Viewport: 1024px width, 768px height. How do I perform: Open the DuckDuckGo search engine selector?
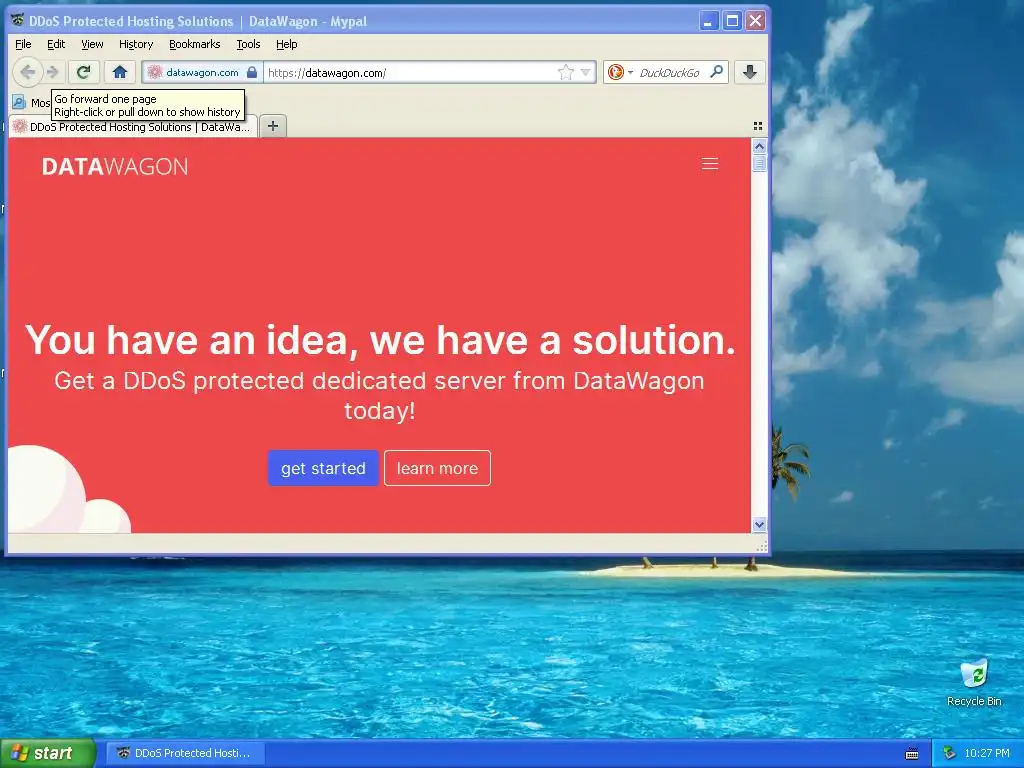620,72
